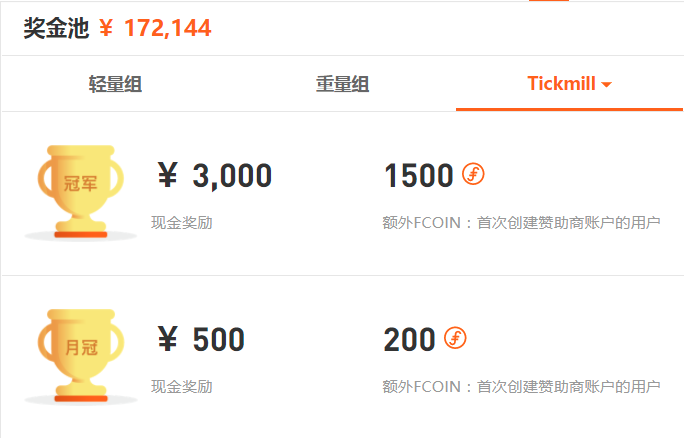Expand the Tickmill dropdown arrow

click(606, 85)
